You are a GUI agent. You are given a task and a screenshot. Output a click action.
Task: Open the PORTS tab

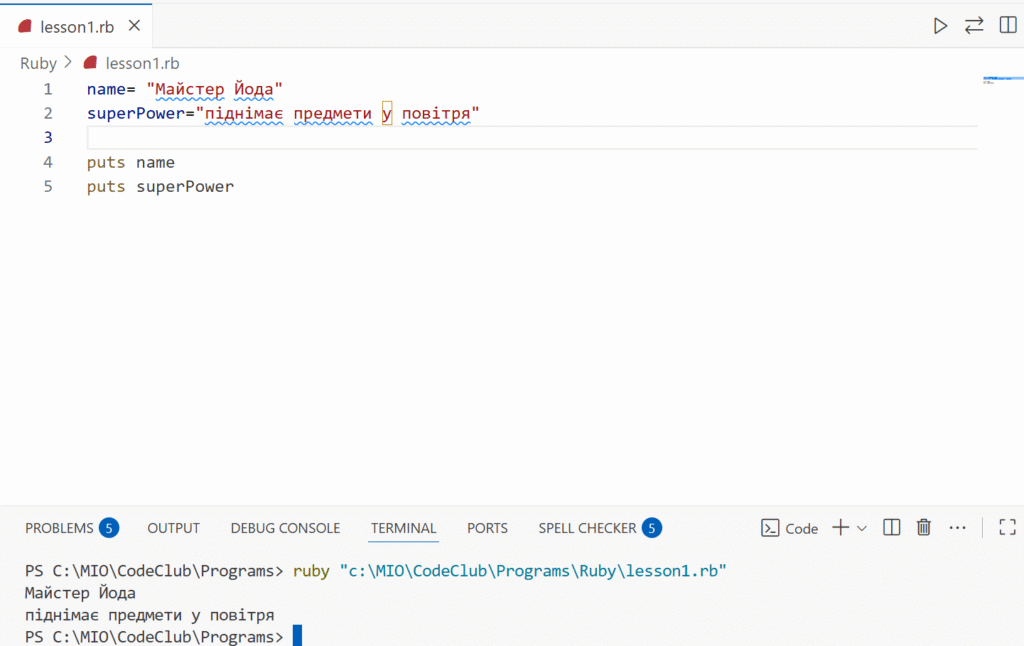[487, 528]
